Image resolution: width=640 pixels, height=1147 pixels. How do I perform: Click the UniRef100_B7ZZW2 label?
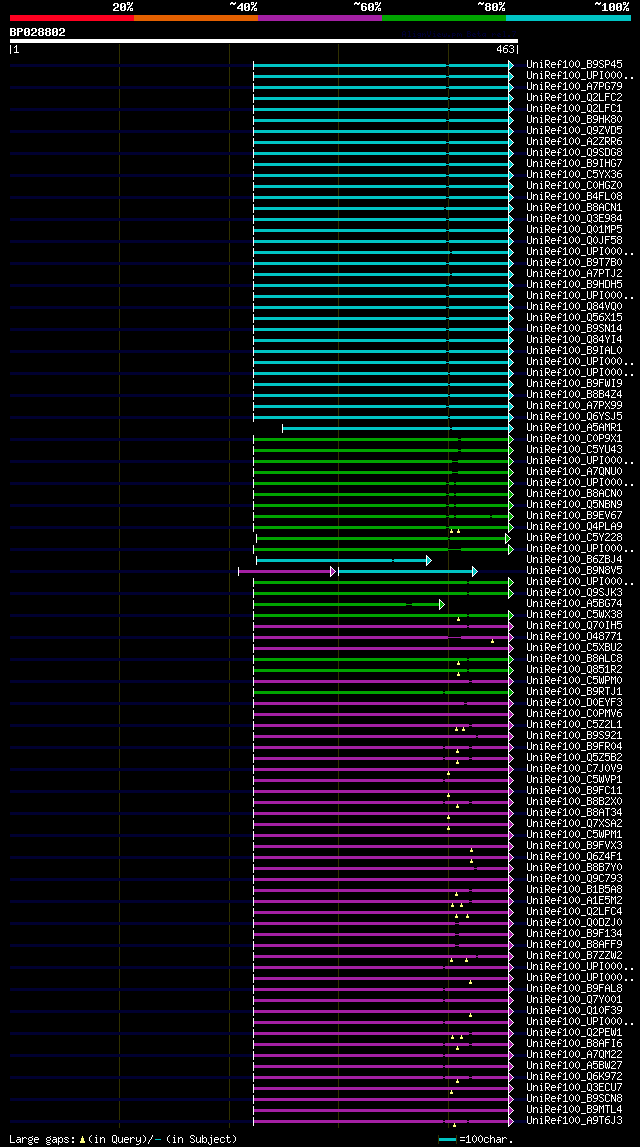(x=574, y=955)
